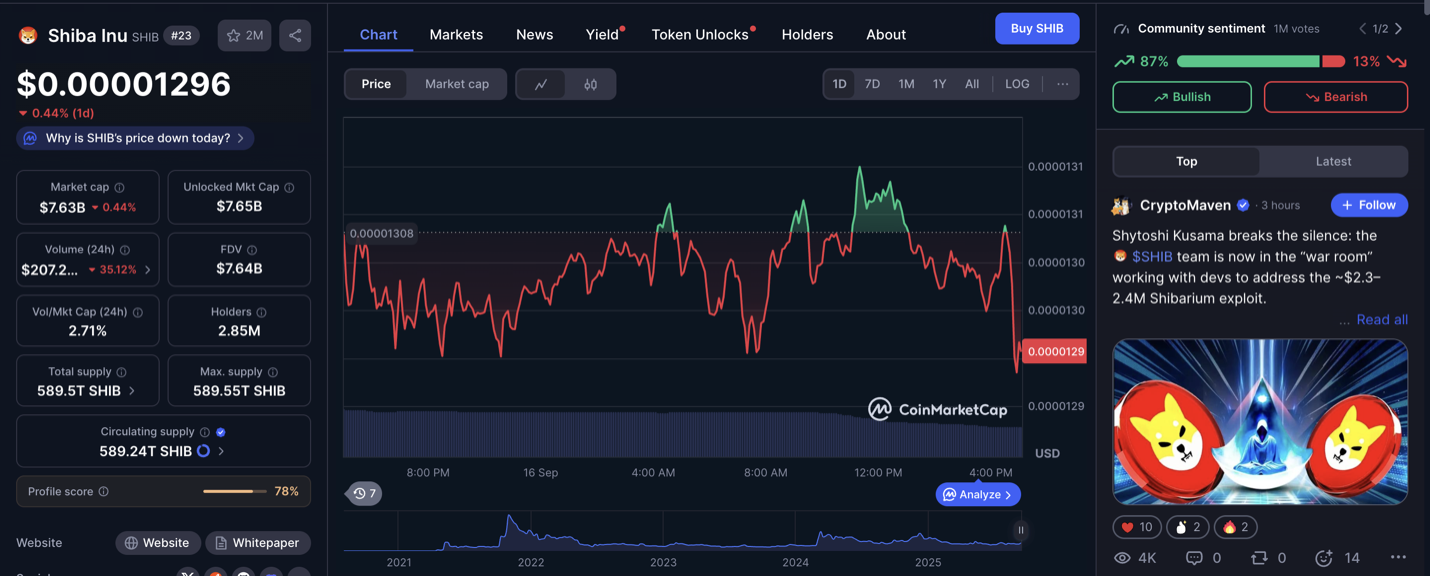
Task: Click the heart reaction on CryptoMaven post
Action: [1136, 527]
